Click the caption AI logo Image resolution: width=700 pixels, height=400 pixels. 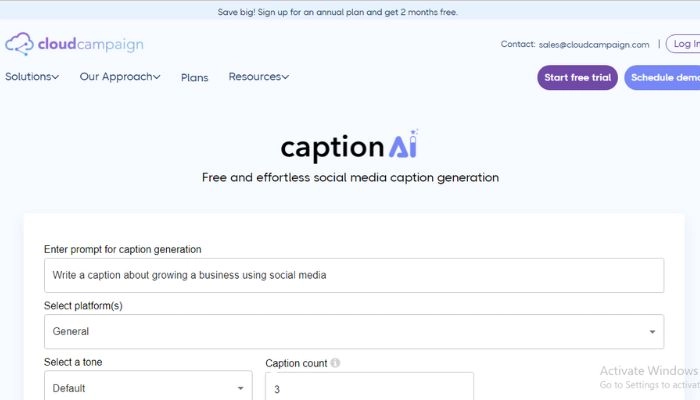(x=349, y=146)
